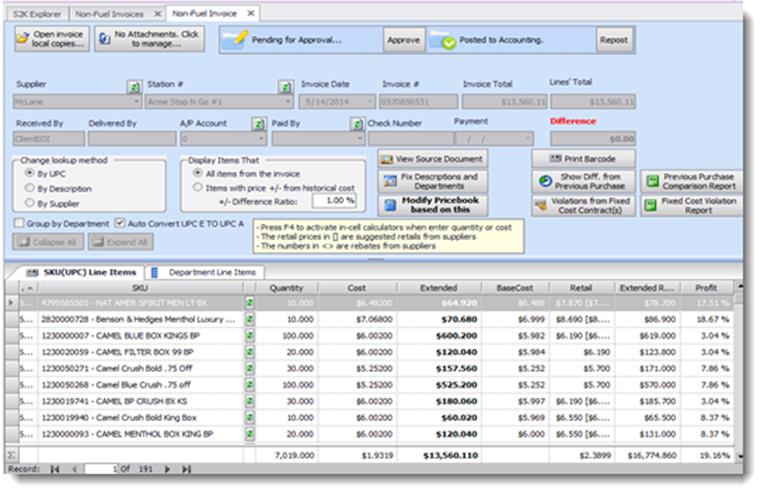Open the Invoice Date picker dropdown

[x=370, y=102]
